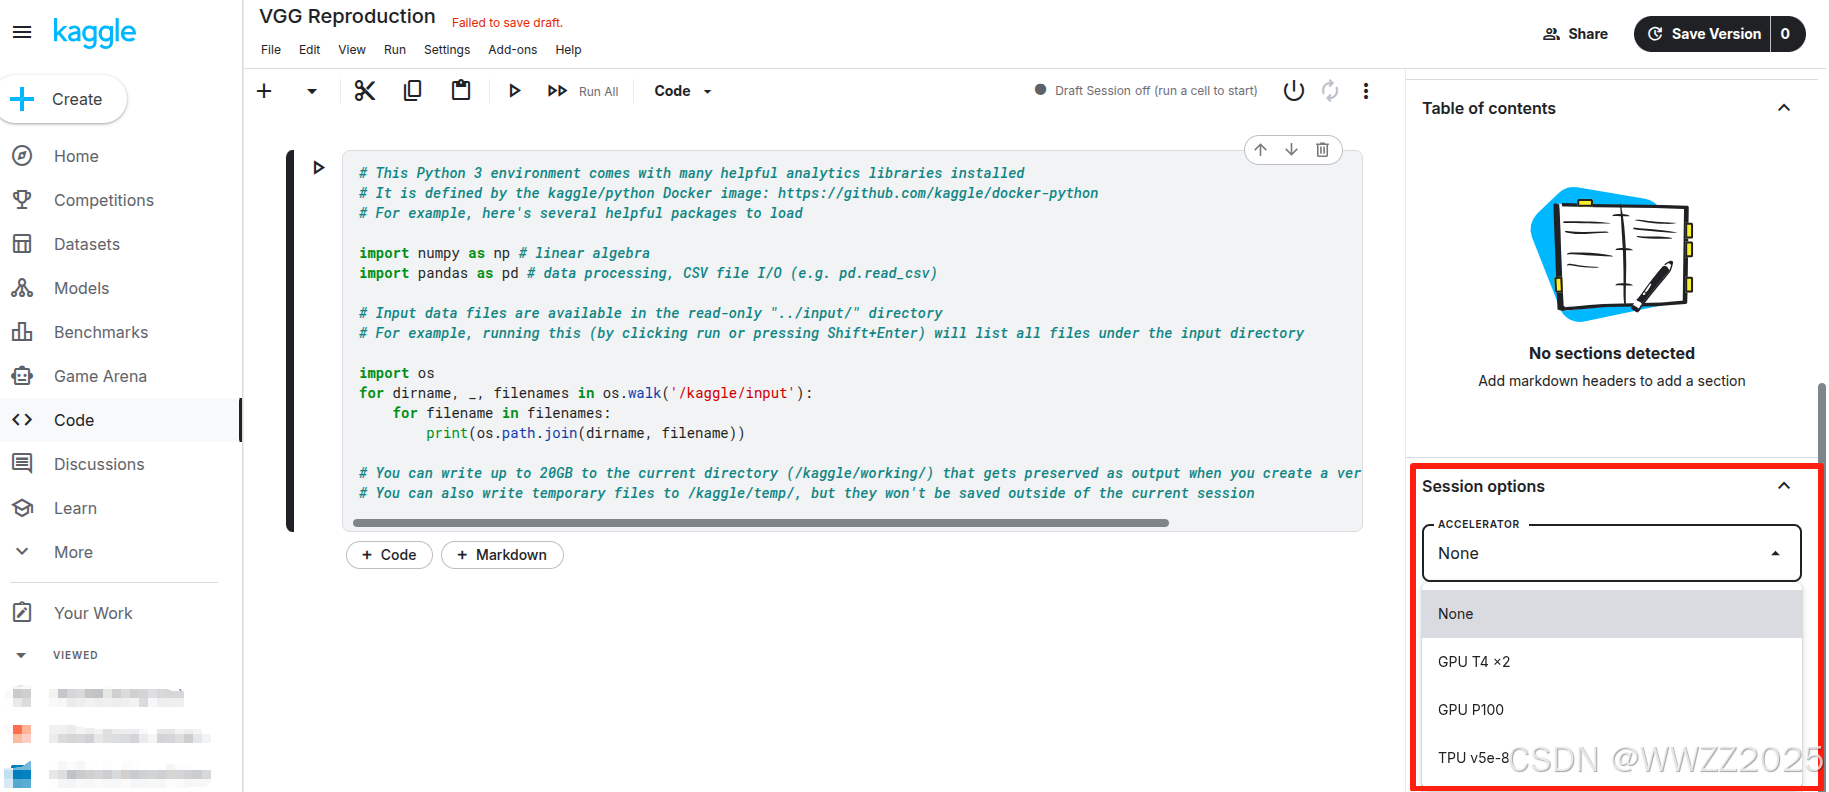Add a new cell with plus icon
Screen dimensions: 1829x792
(264, 91)
